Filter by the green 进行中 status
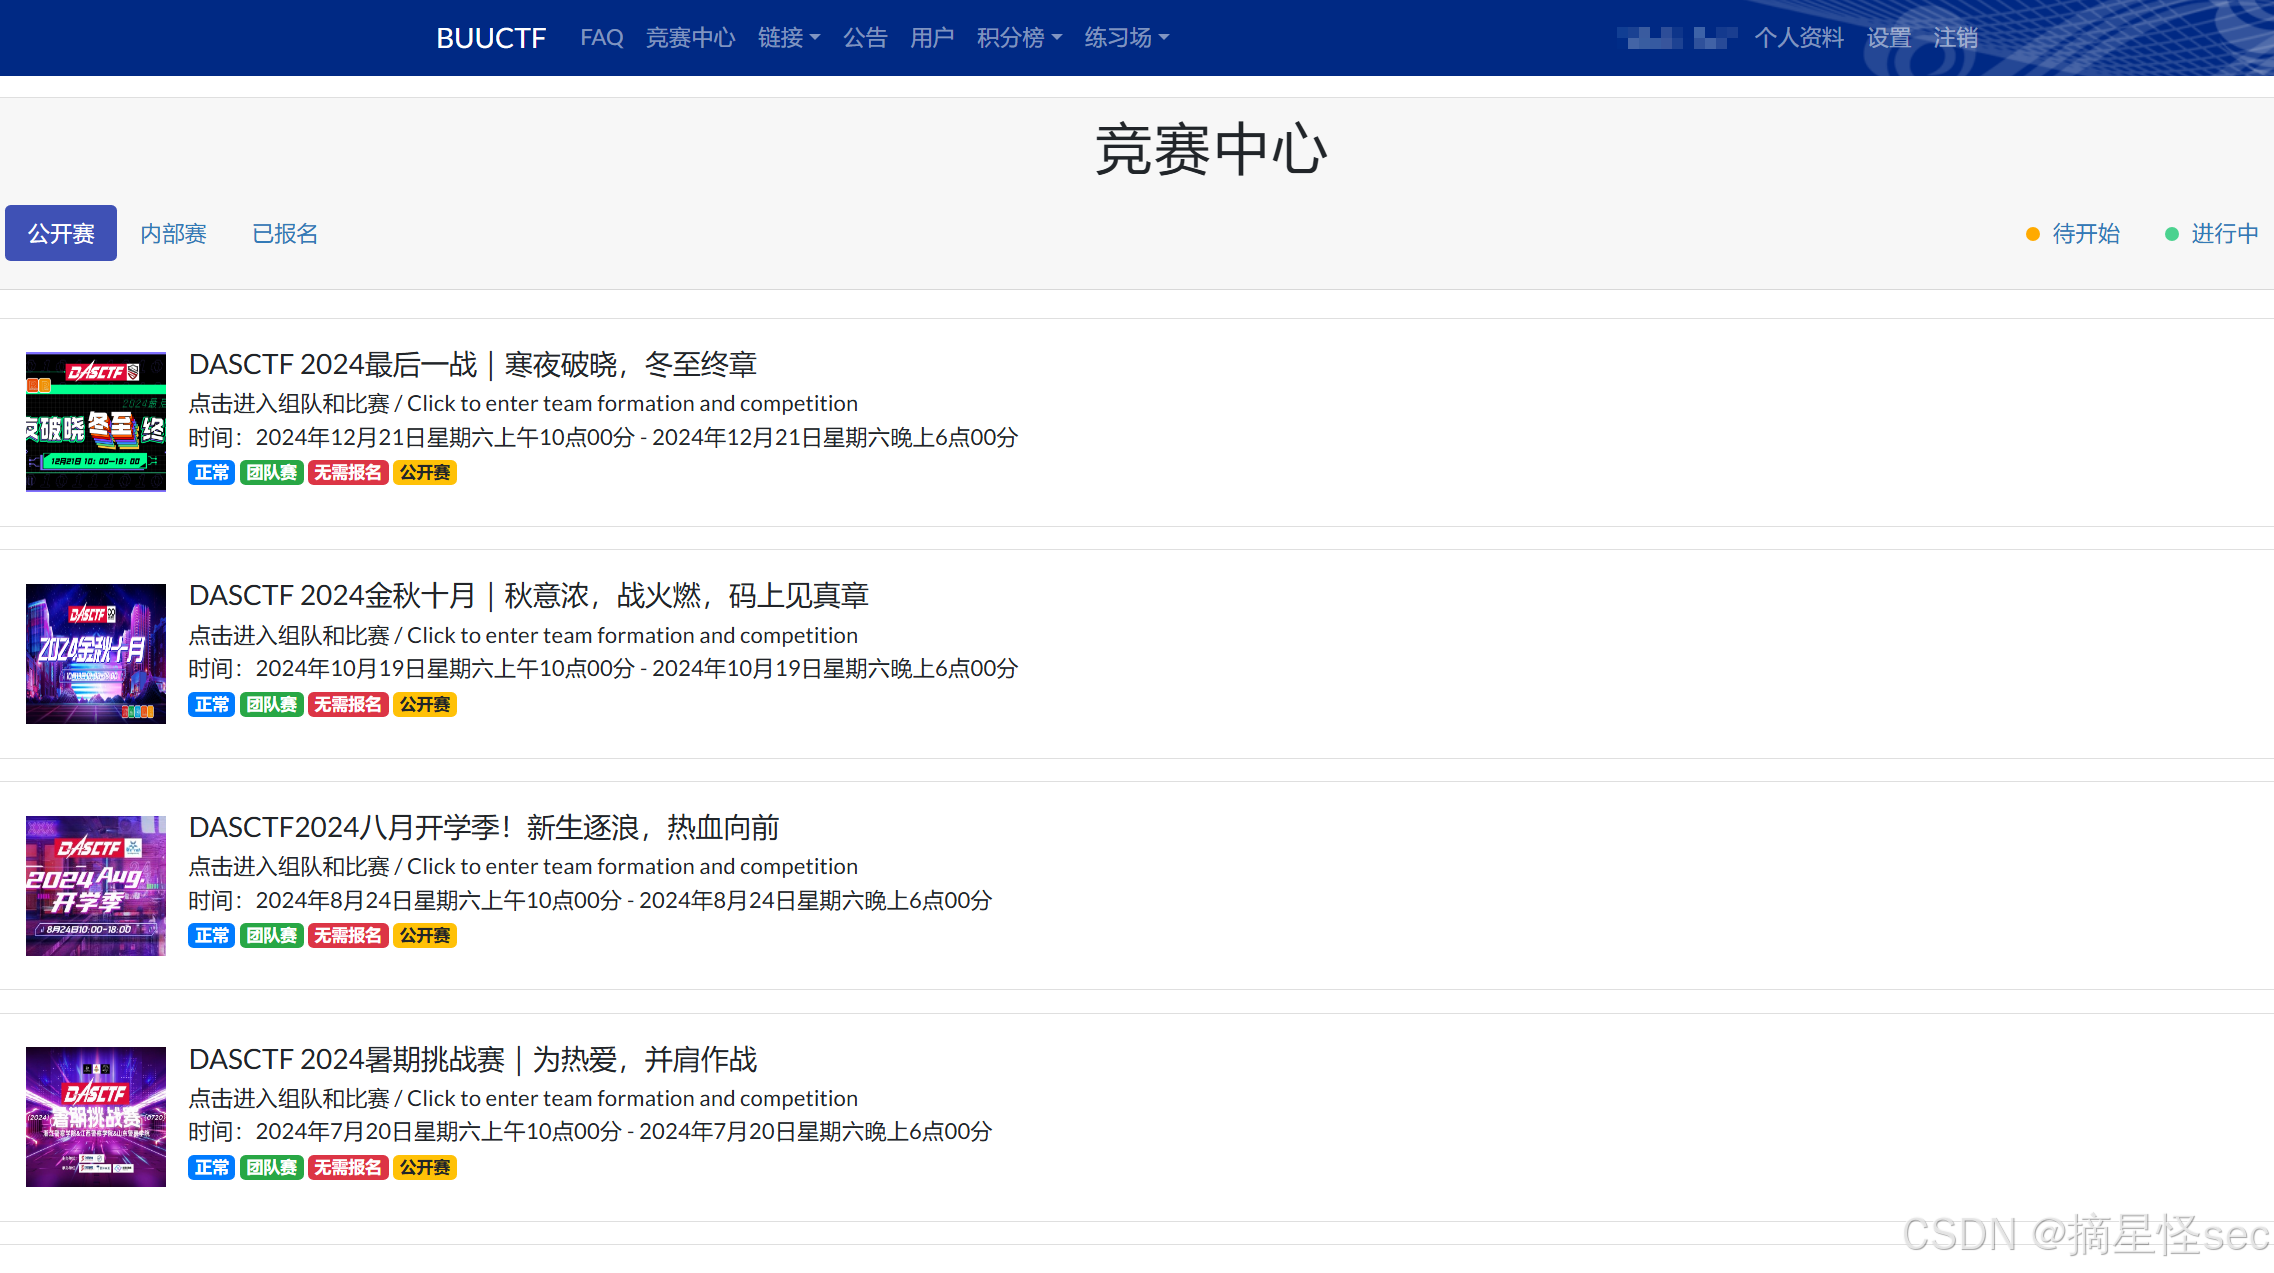The width and height of the screenshot is (2274, 1273). tap(2223, 234)
